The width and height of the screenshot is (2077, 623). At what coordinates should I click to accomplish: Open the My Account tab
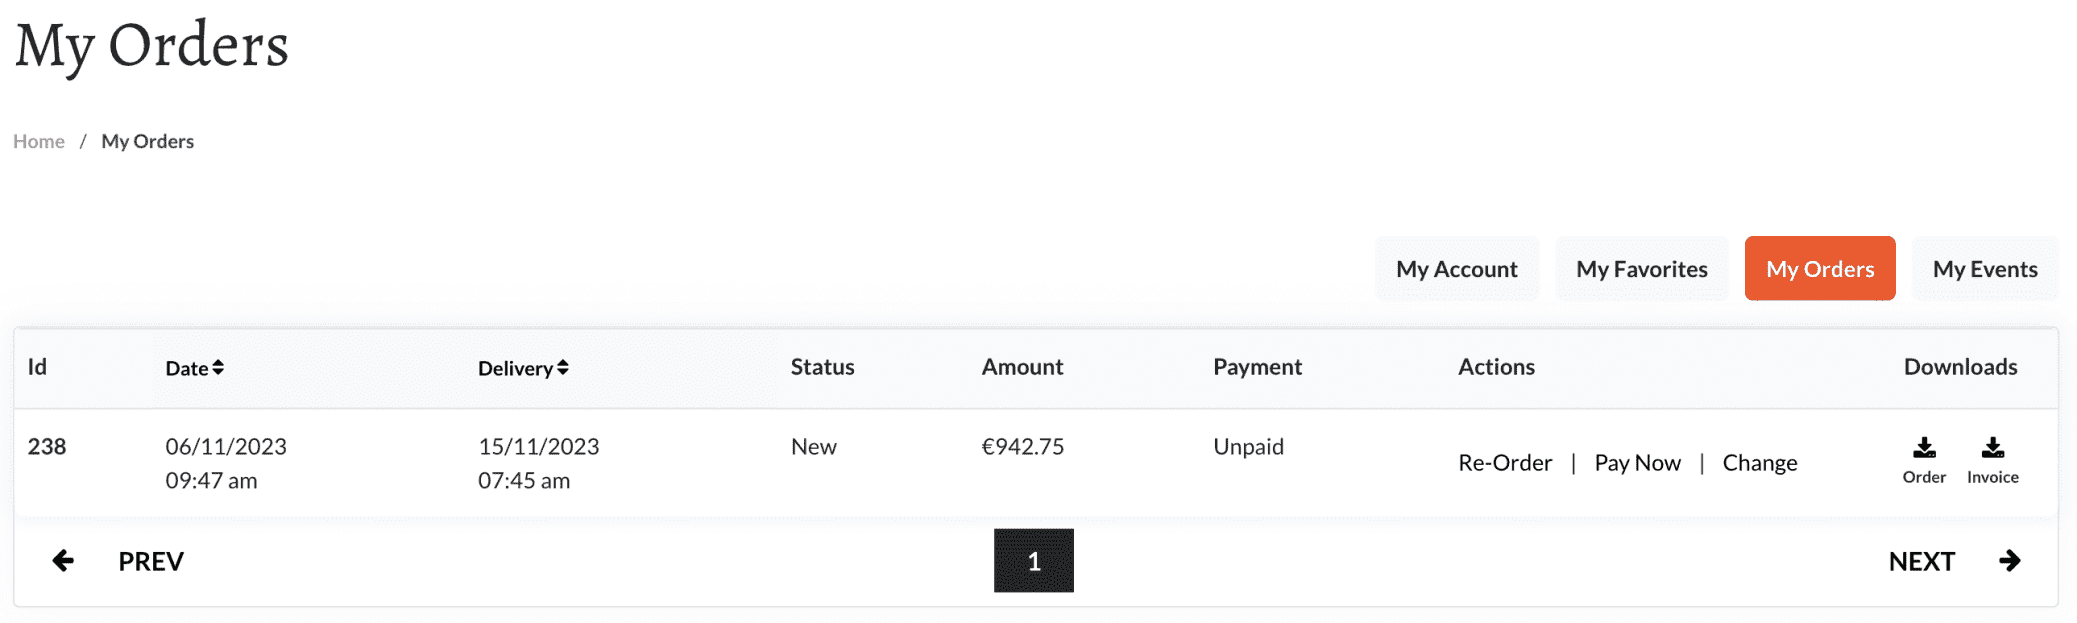click(x=1456, y=269)
